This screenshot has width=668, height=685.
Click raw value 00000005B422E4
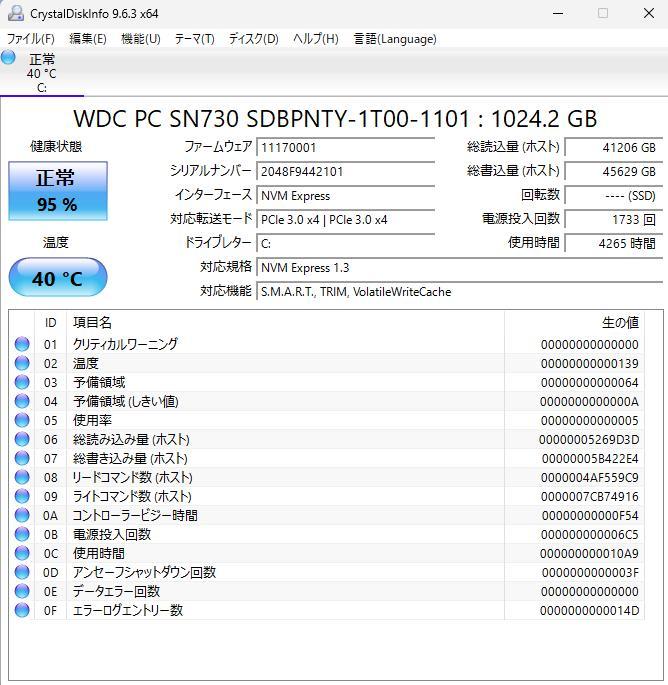point(590,459)
